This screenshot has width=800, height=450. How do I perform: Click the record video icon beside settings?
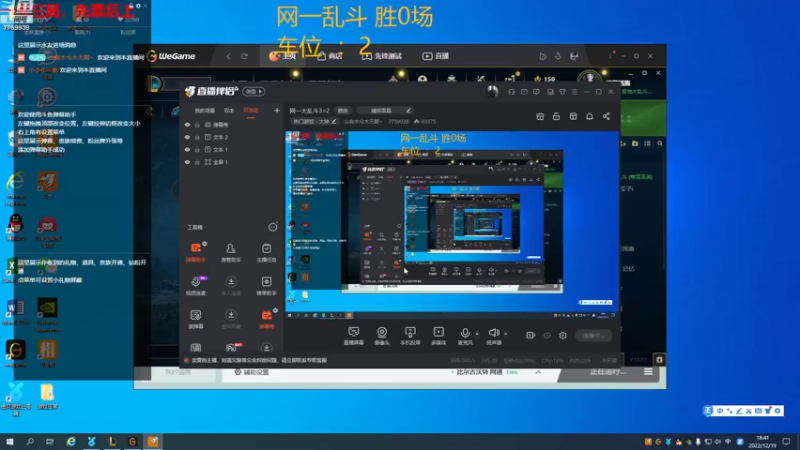click(x=531, y=335)
